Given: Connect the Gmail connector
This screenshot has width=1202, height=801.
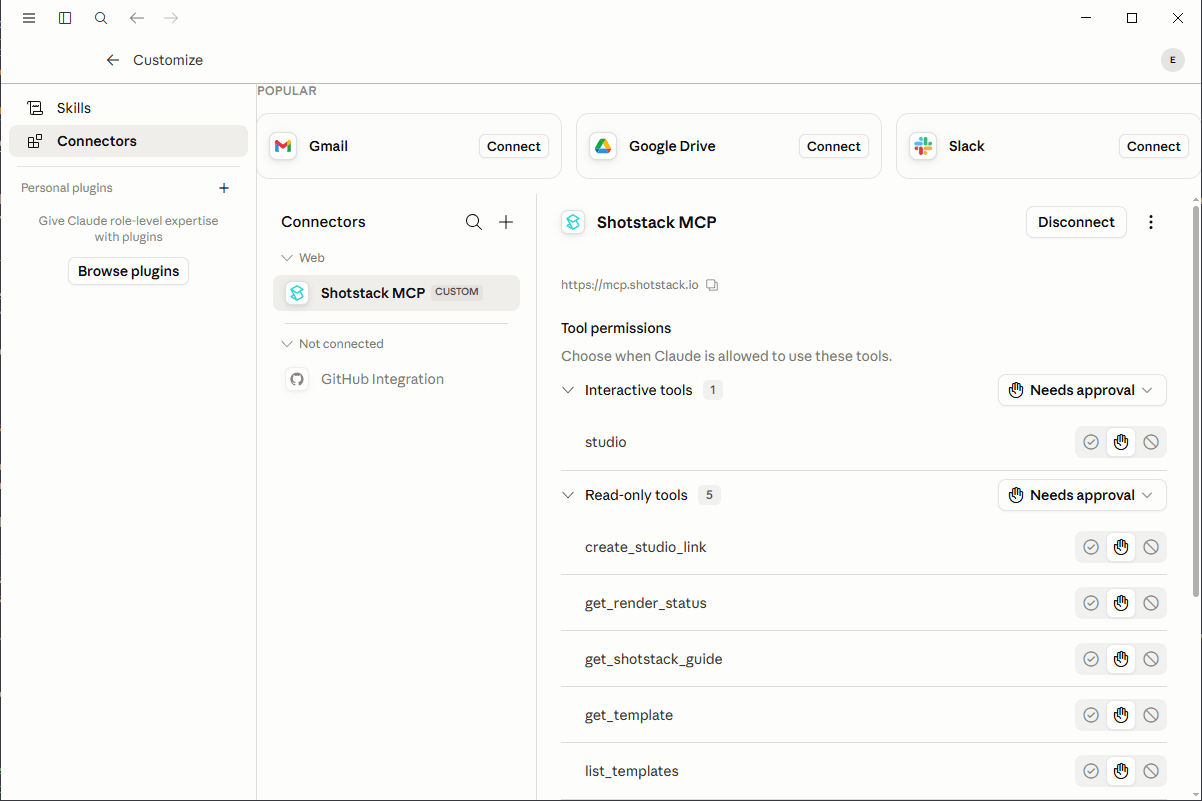Looking at the screenshot, I should pos(514,146).
